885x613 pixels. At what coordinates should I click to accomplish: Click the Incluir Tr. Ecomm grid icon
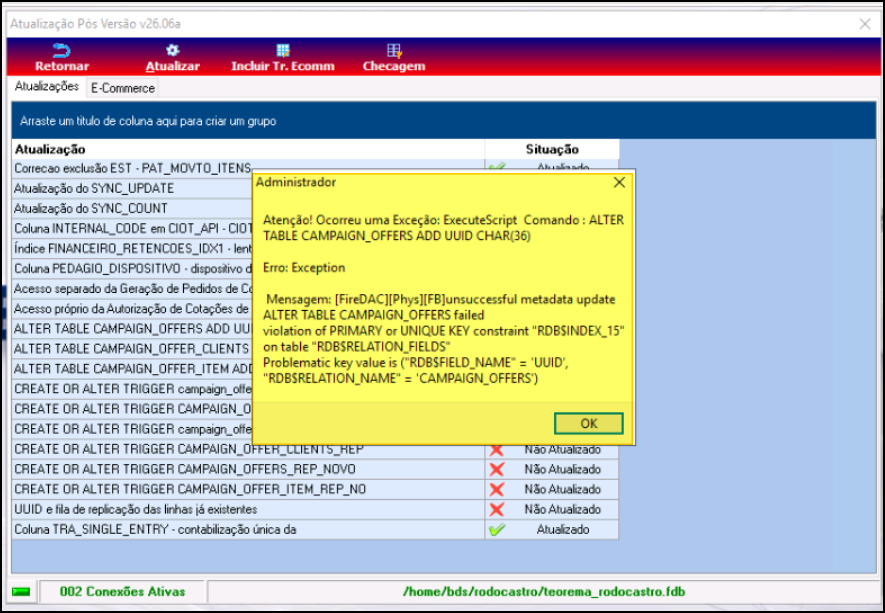[x=283, y=51]
